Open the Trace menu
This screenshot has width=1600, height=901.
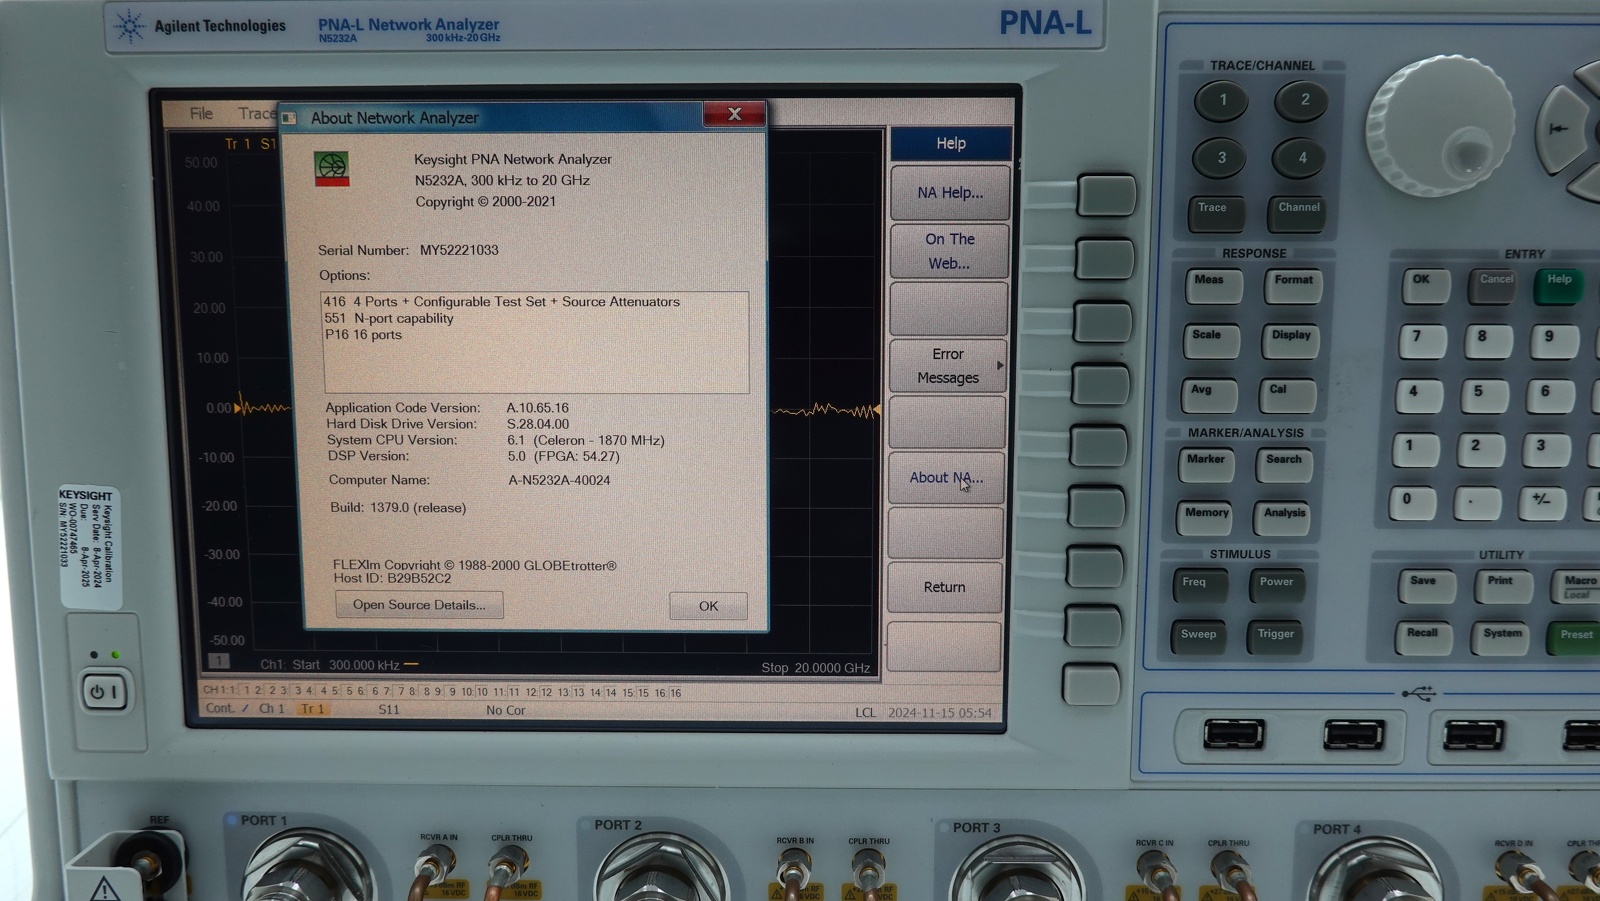pyautogui.click(x=258, y=113)
